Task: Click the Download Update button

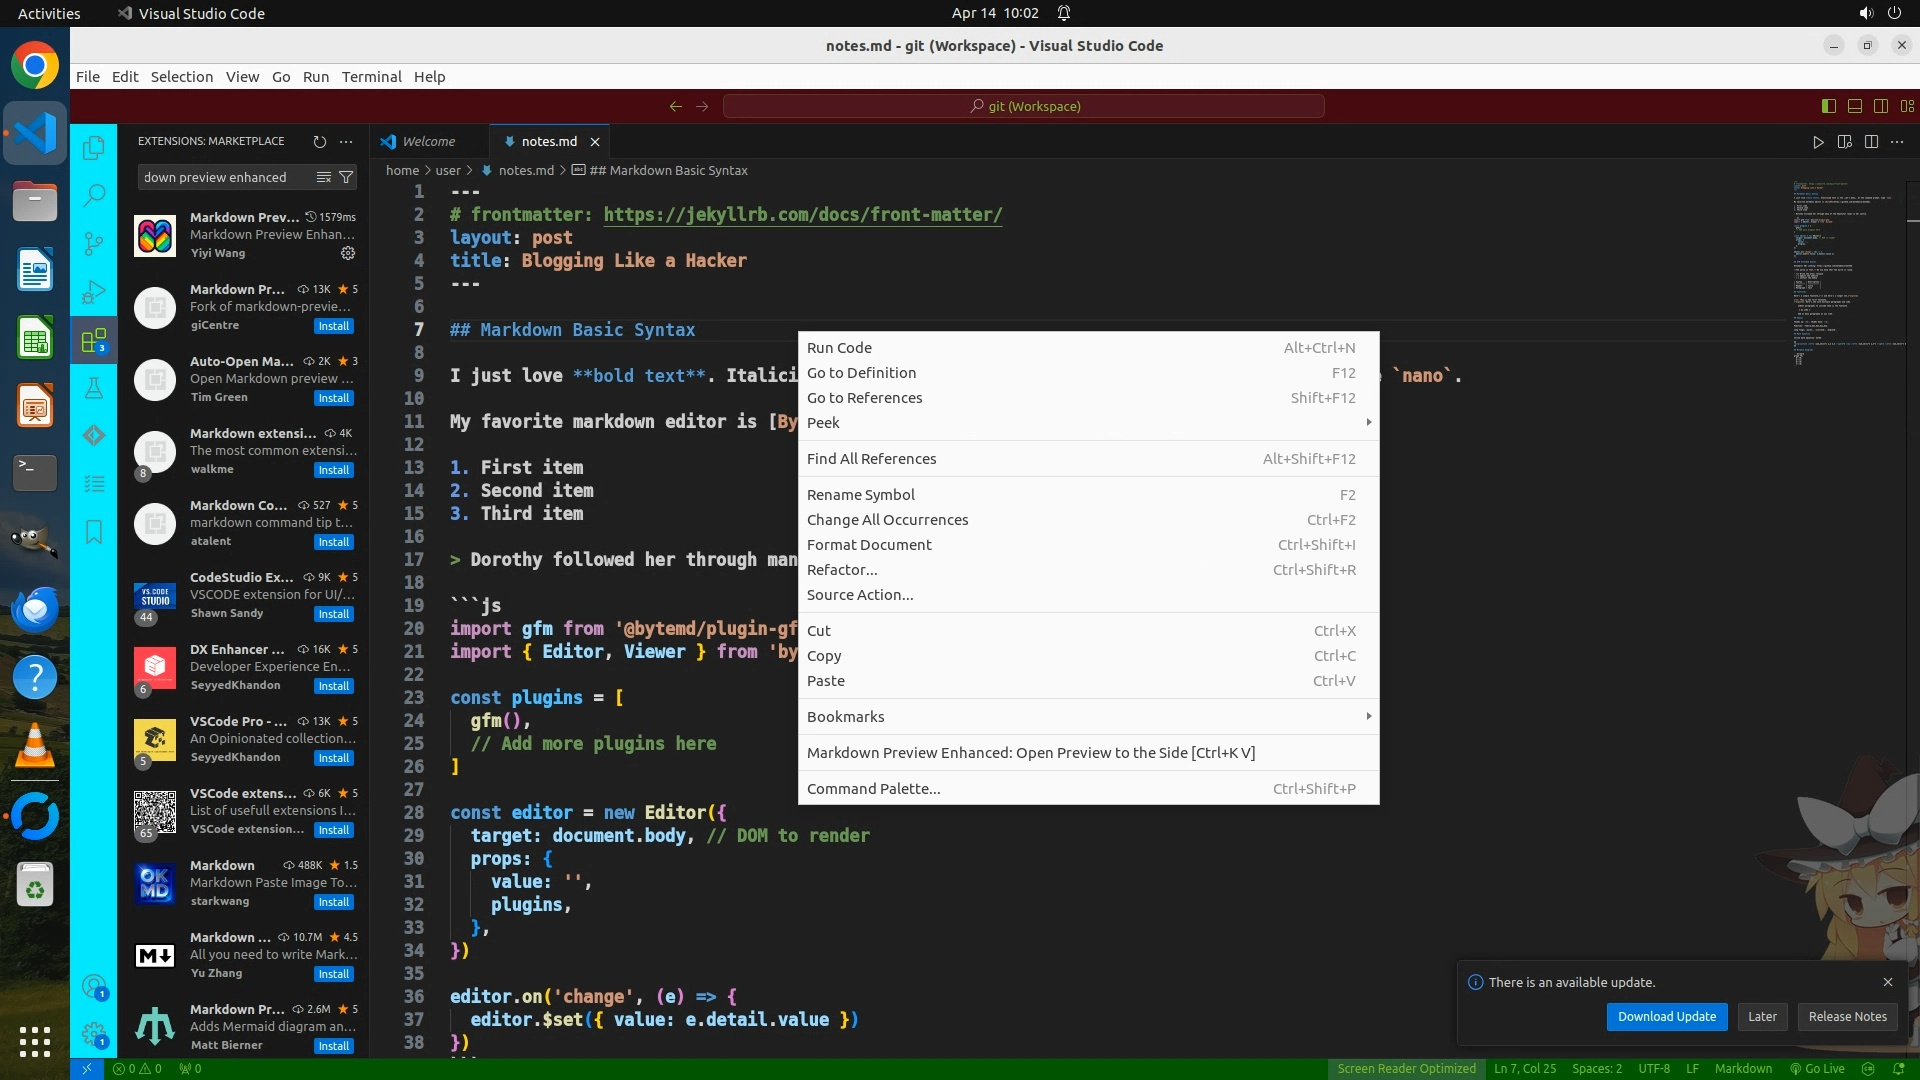Action: coord(1666,1016)
